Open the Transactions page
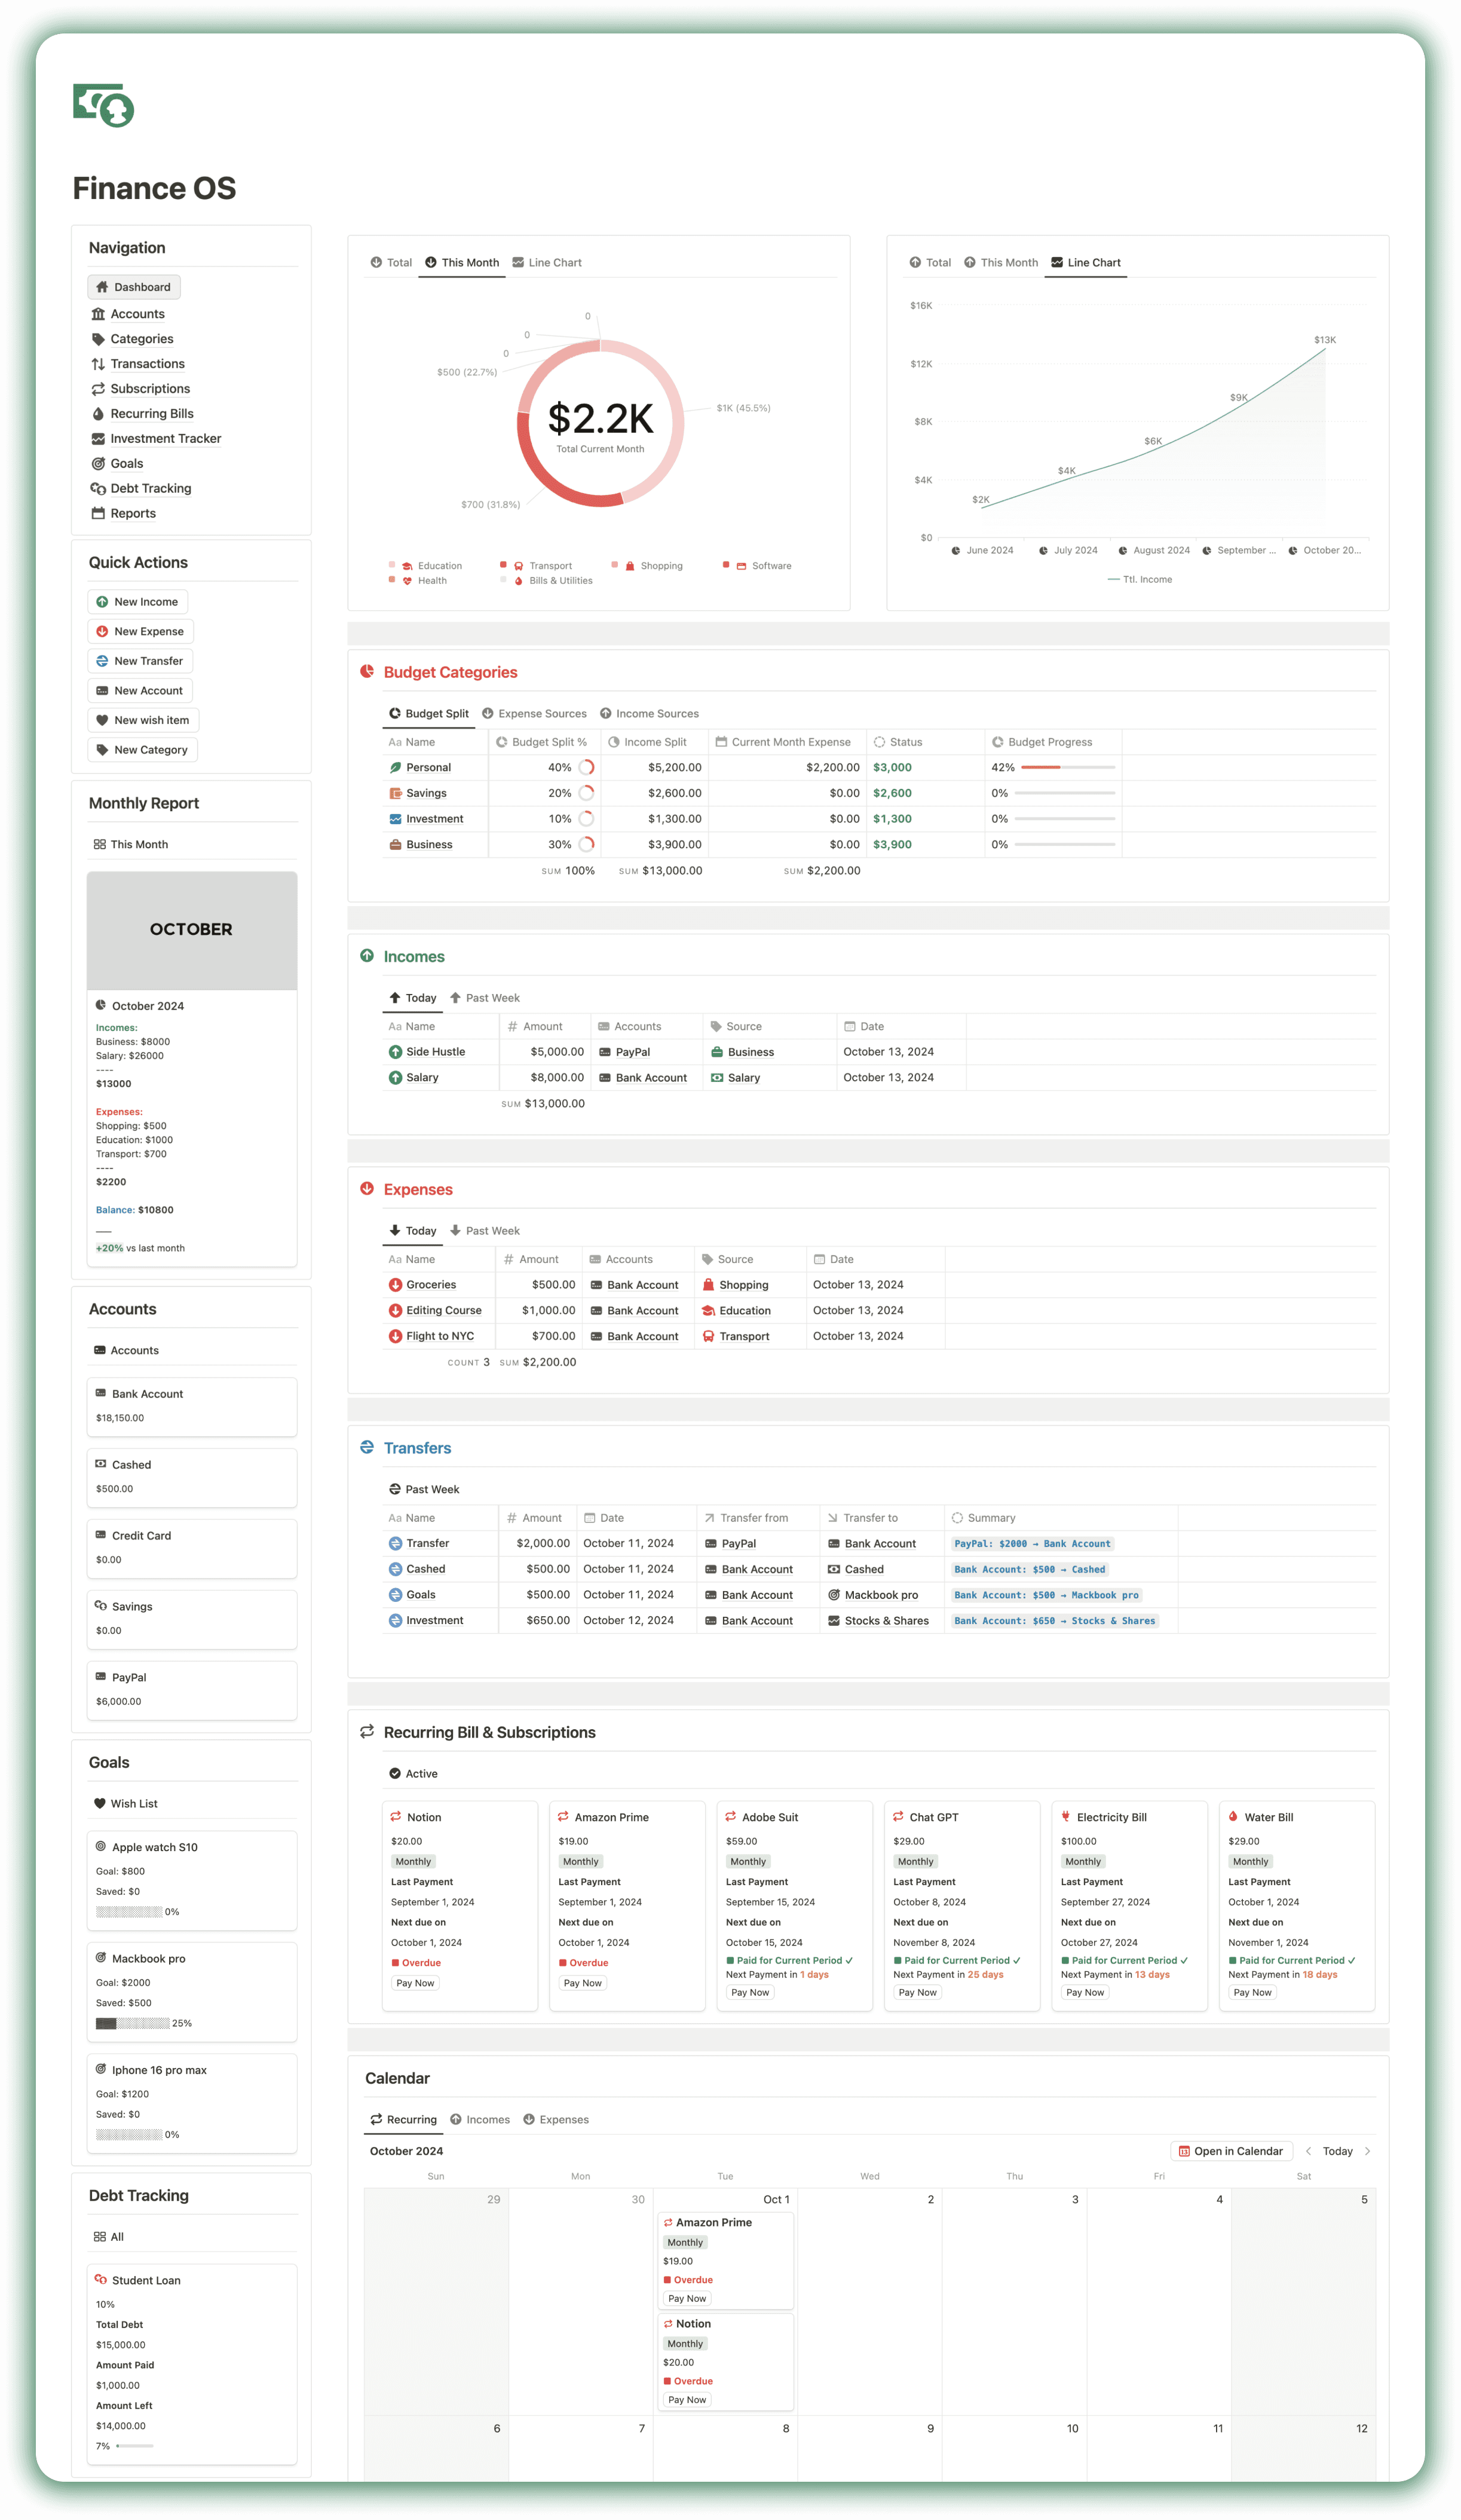Screen dimensions: 1461x2520 click(x=147, y=363)
